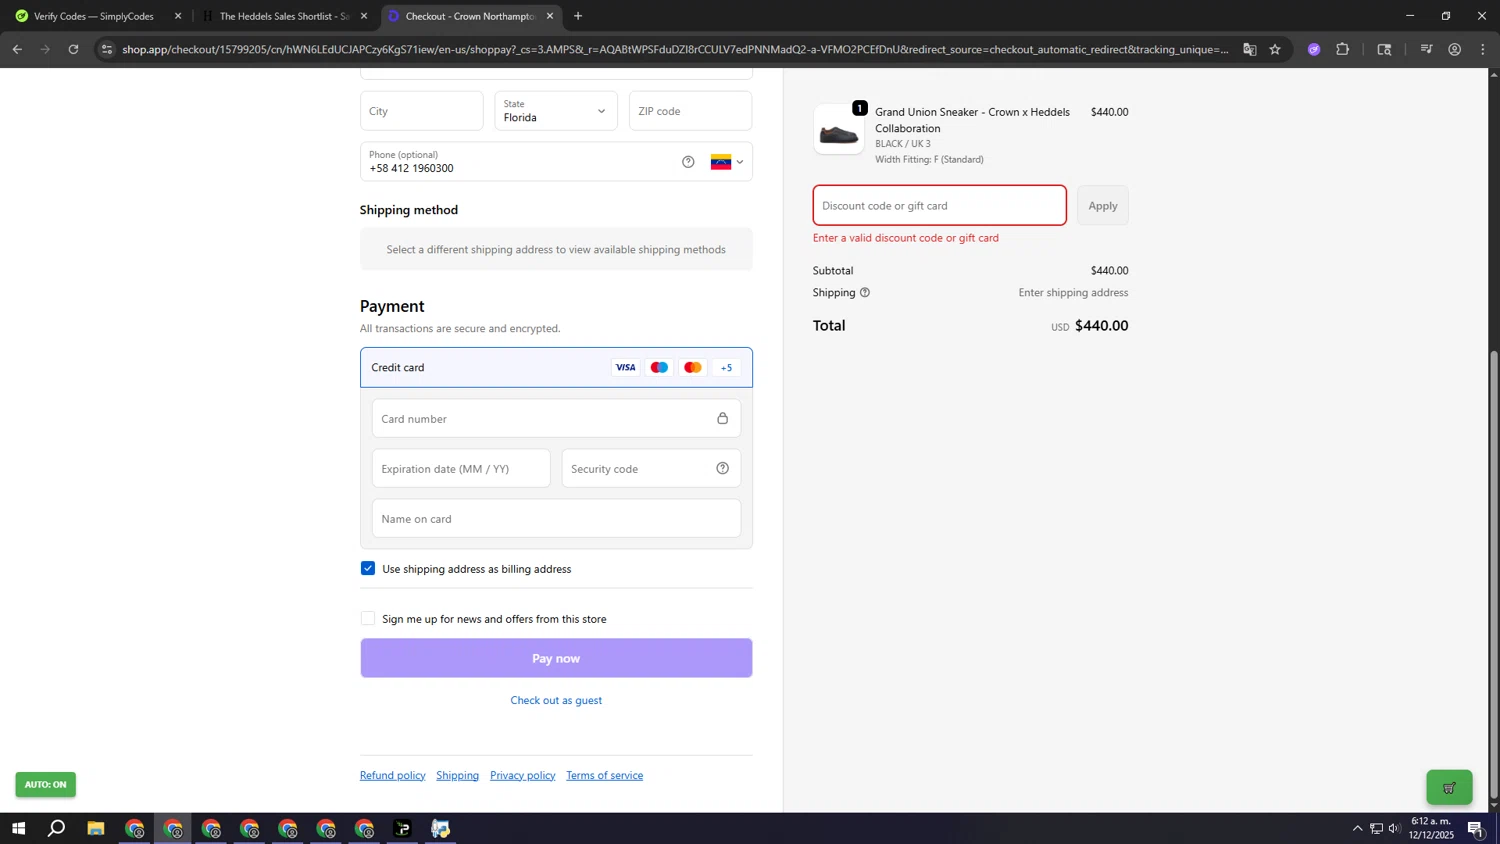Open a new browser tab

578,16
